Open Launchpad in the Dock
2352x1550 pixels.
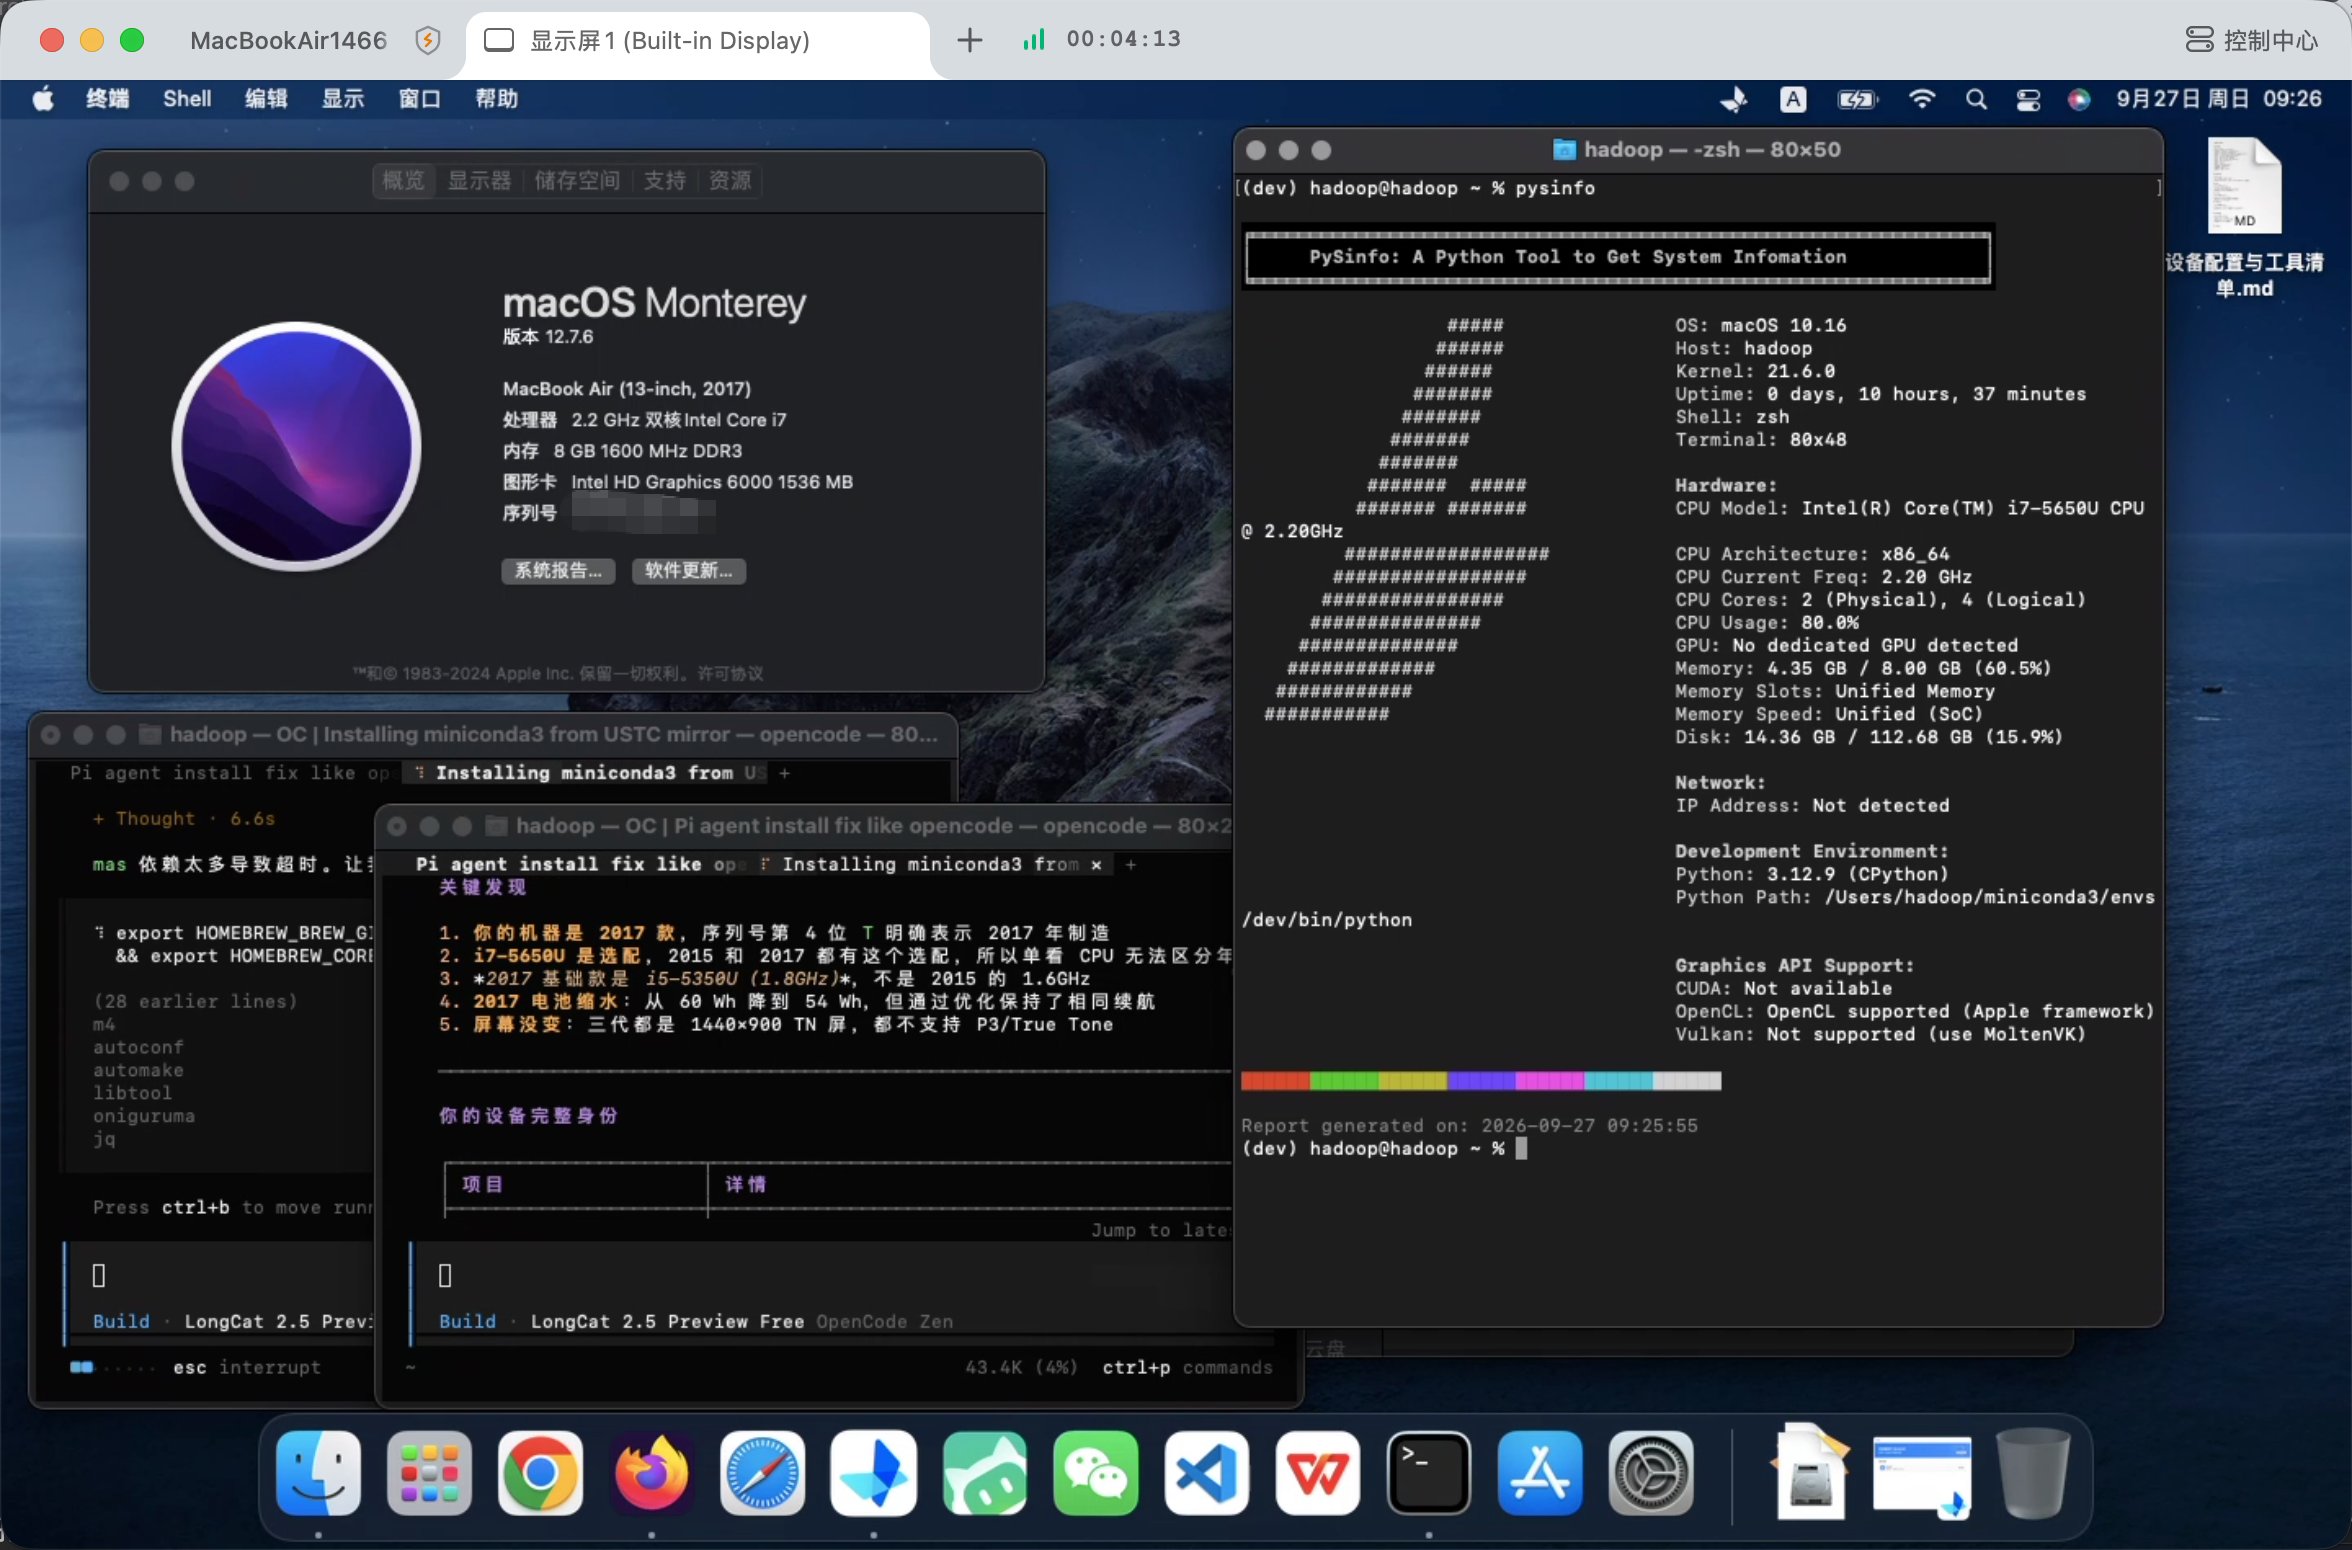click(x=429, y=1473)
